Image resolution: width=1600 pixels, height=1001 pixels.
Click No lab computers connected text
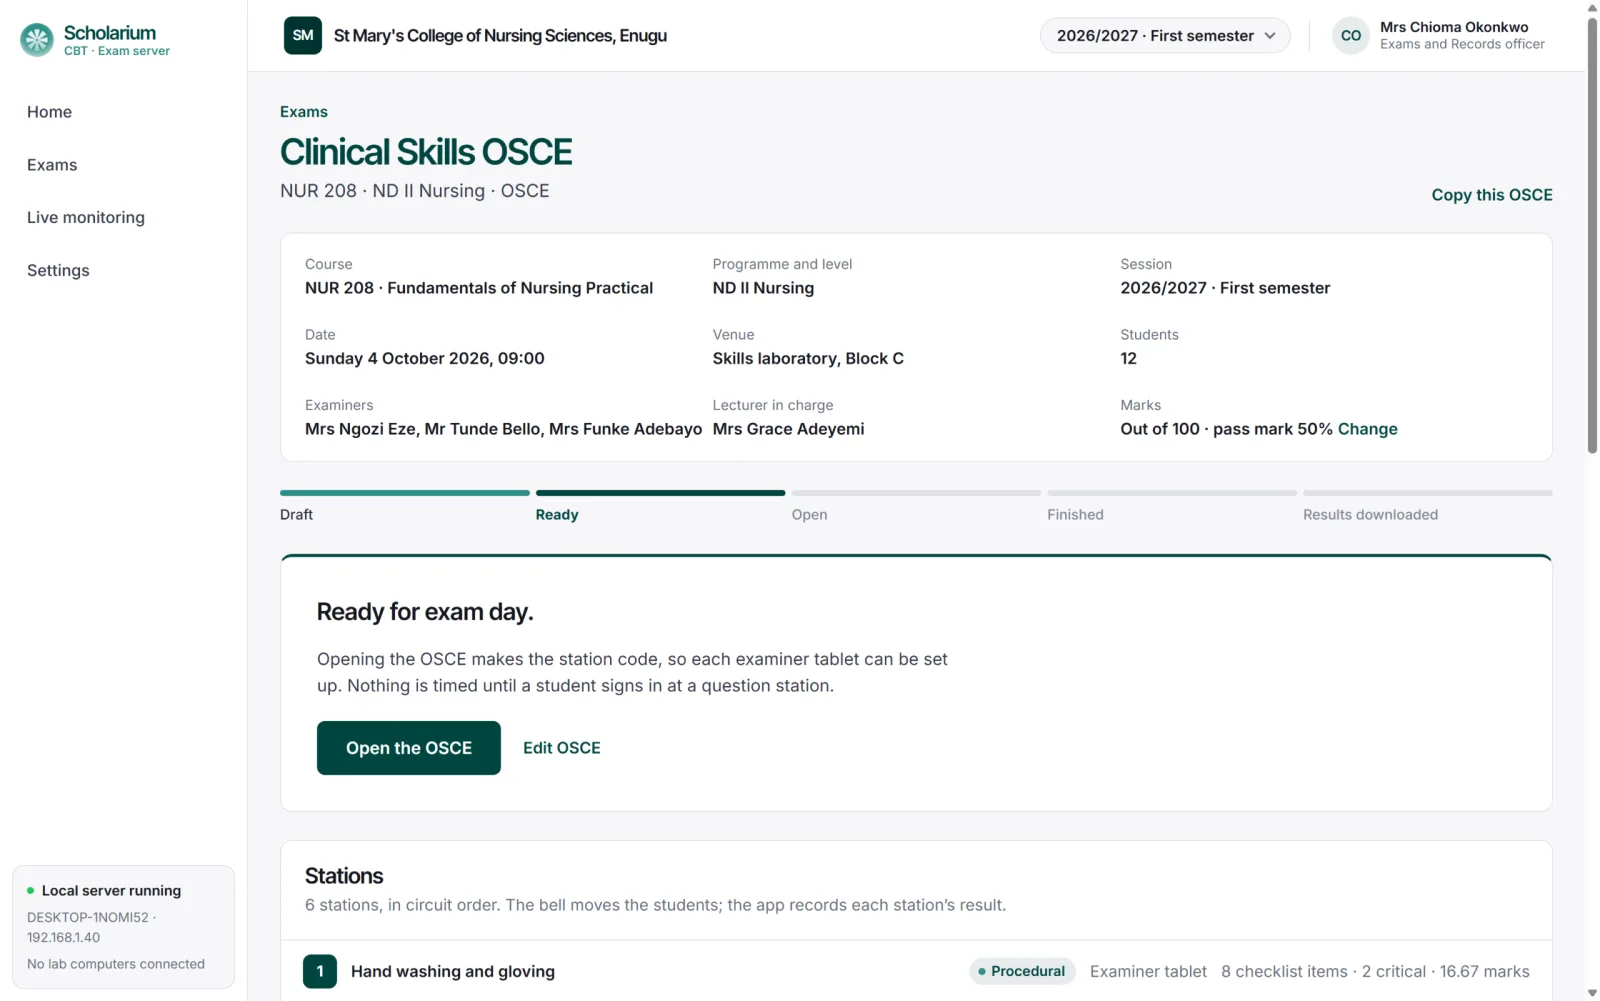116,964
